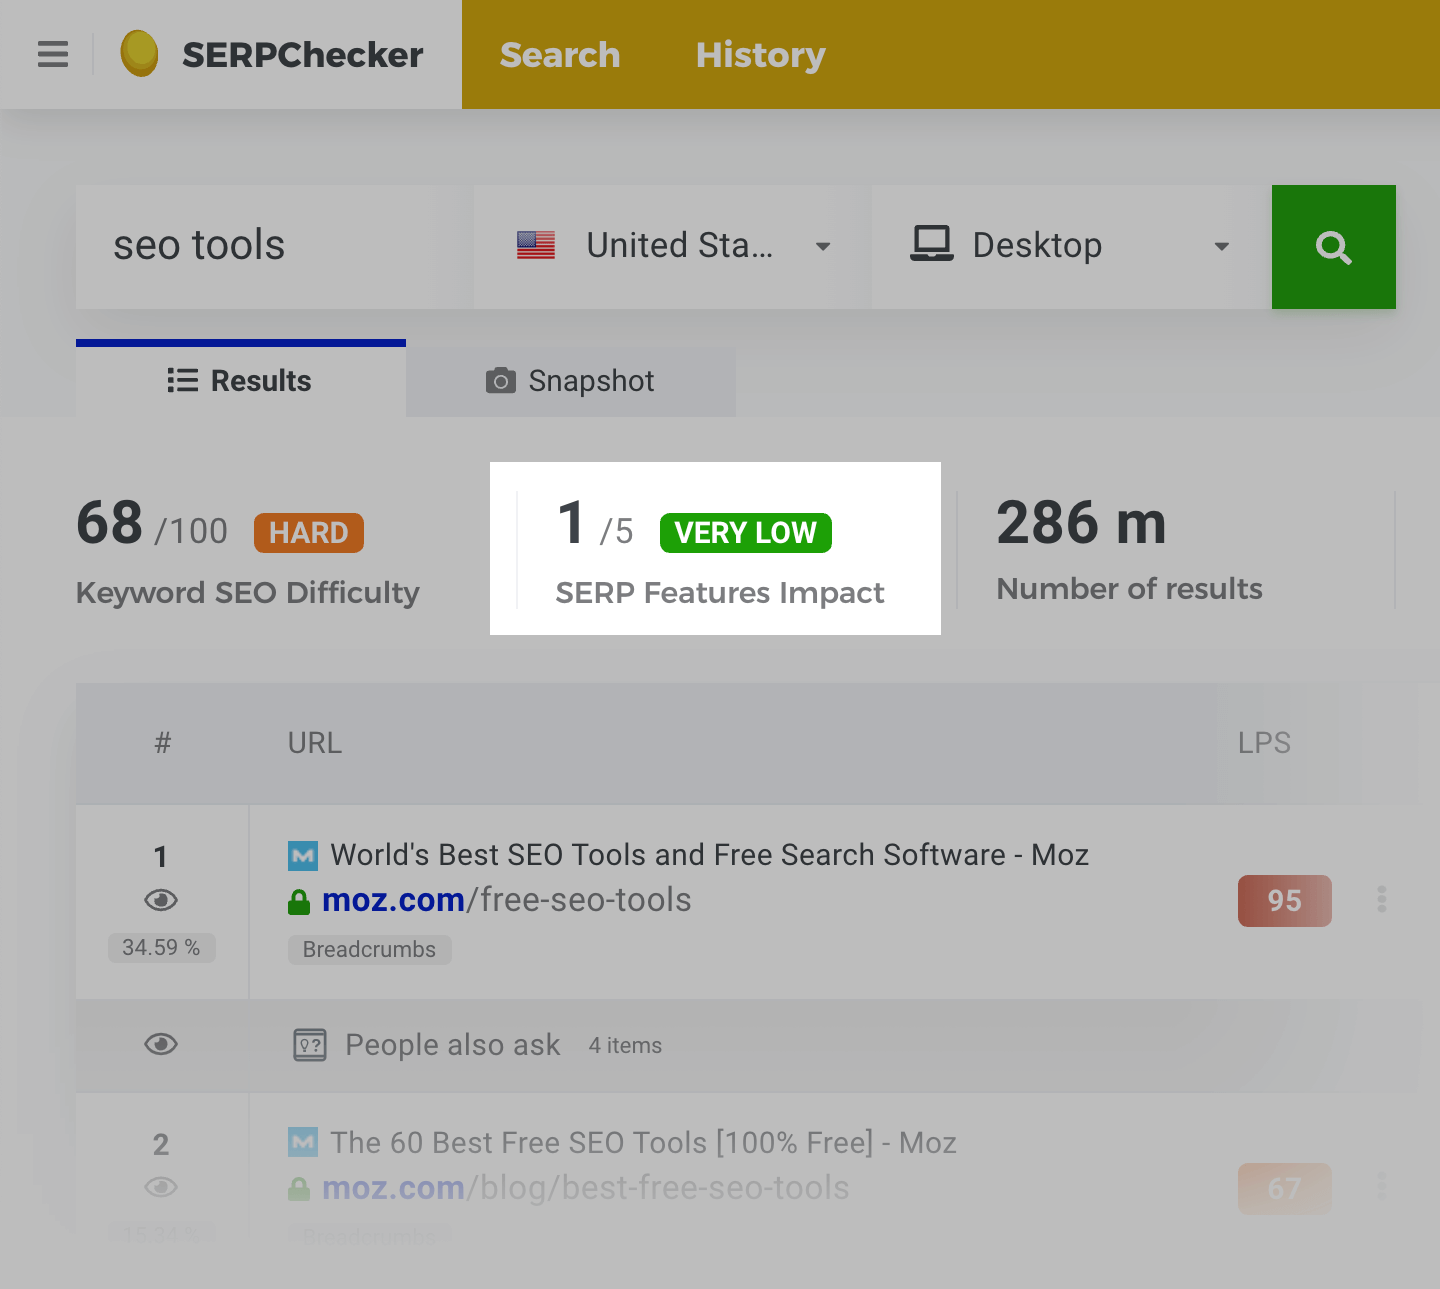Screen dimensions: 1440x1289
Task: Click the LPS column header
Action: click(1264, 743)
